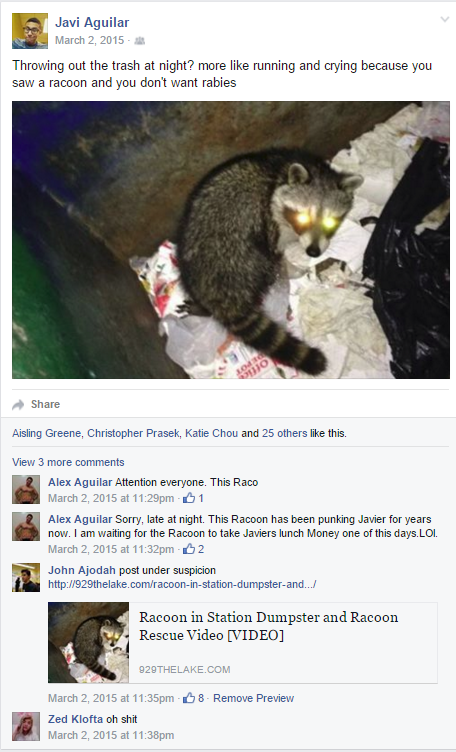The width and height of the screenshot is (456, 752).
Task: Click the Racoon in Station Dumpster headline
Action: point(269,626)
